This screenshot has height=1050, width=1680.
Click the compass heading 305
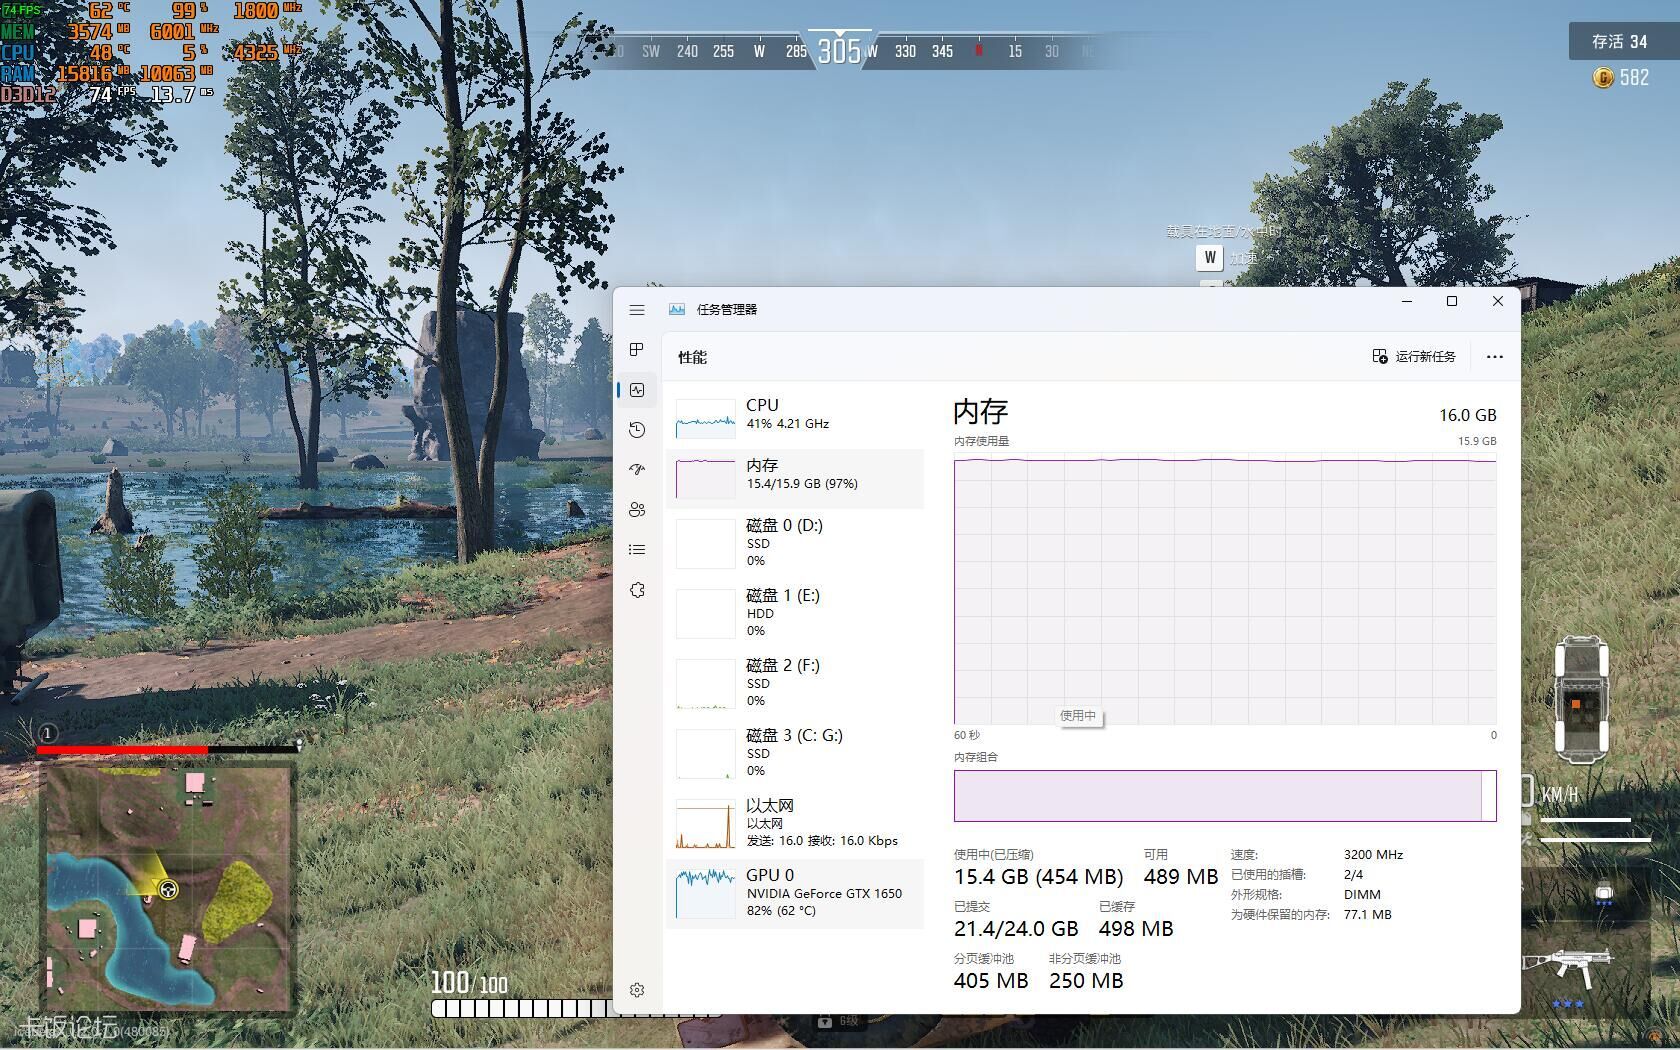tap(839, 51)
